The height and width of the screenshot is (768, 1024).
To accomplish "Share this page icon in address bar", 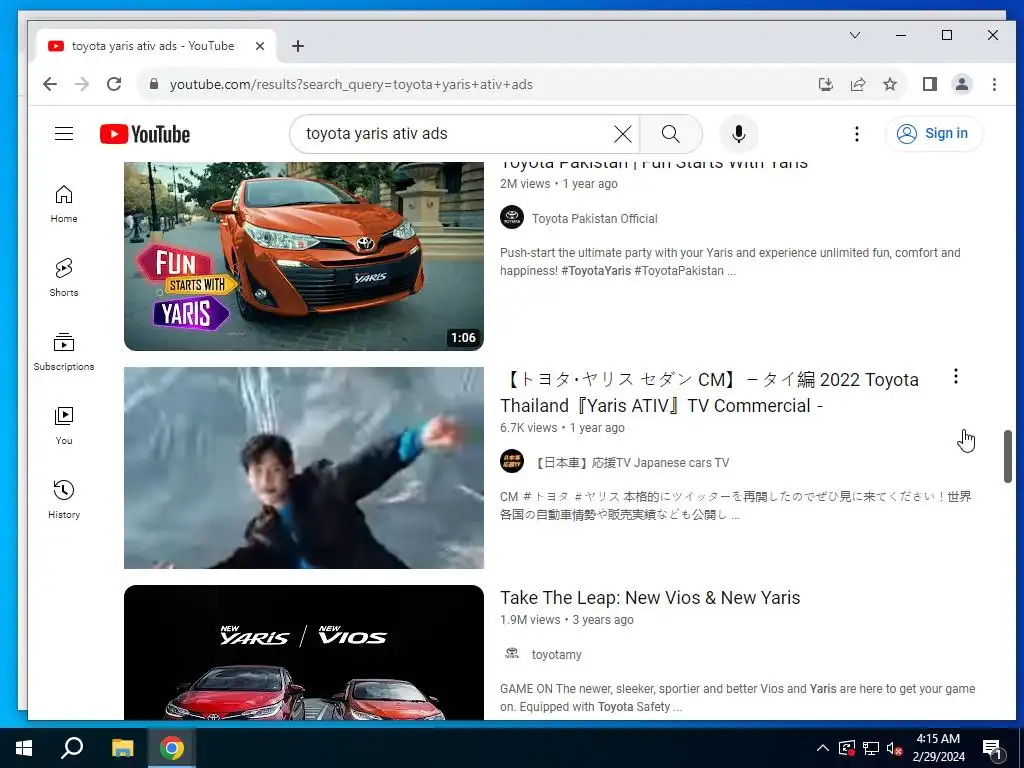I will click(x=857, y=84).
